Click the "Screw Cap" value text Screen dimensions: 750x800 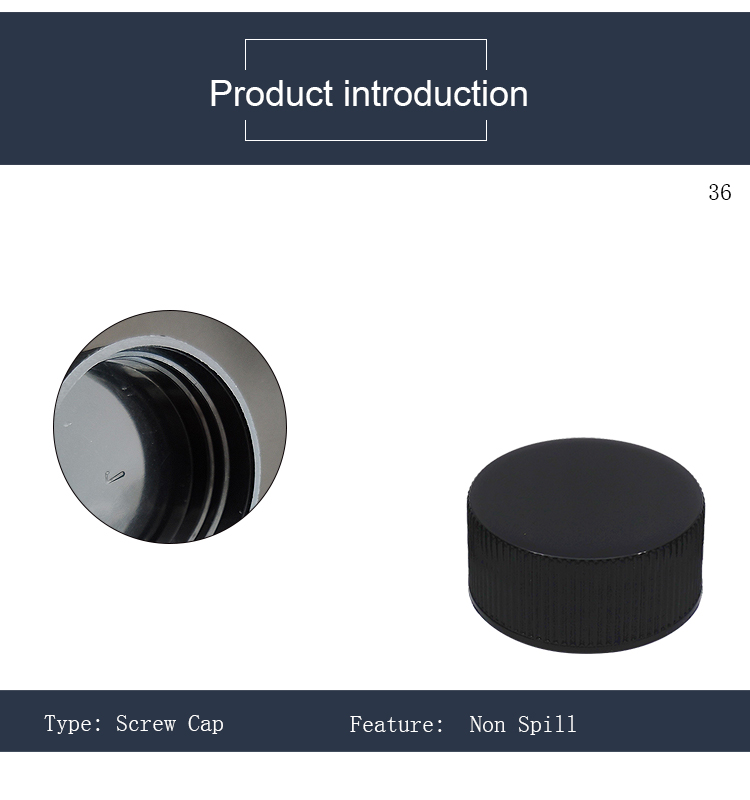pyautogui.click(x=169, y=724)
